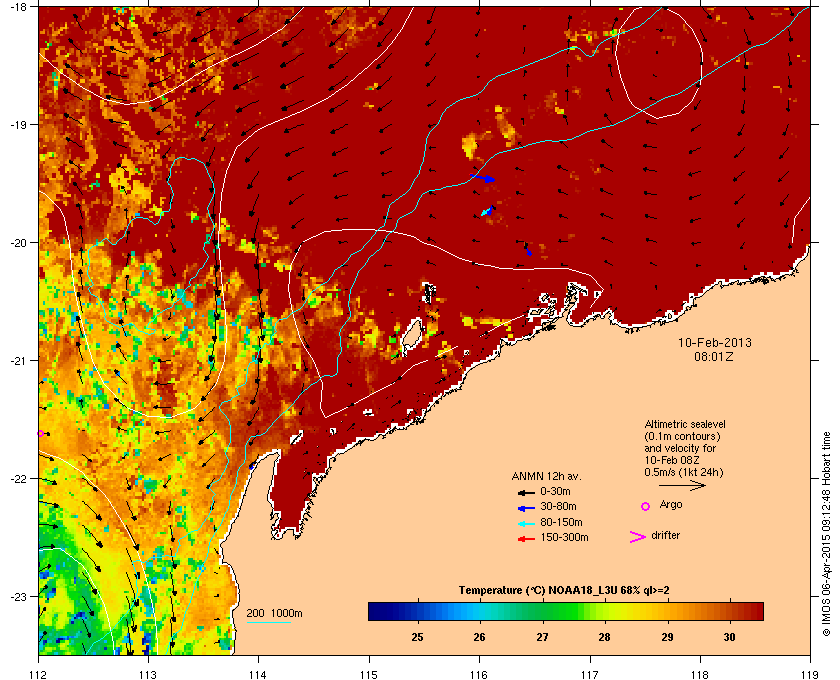Click the colorbar tick label '26'

(x=479, y=637)
